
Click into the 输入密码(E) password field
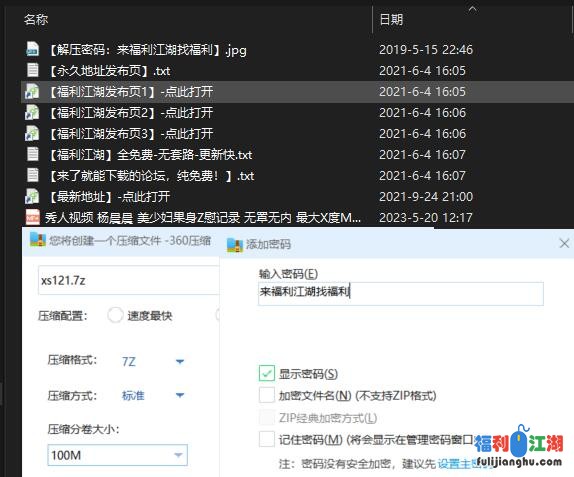pos(401,293)
